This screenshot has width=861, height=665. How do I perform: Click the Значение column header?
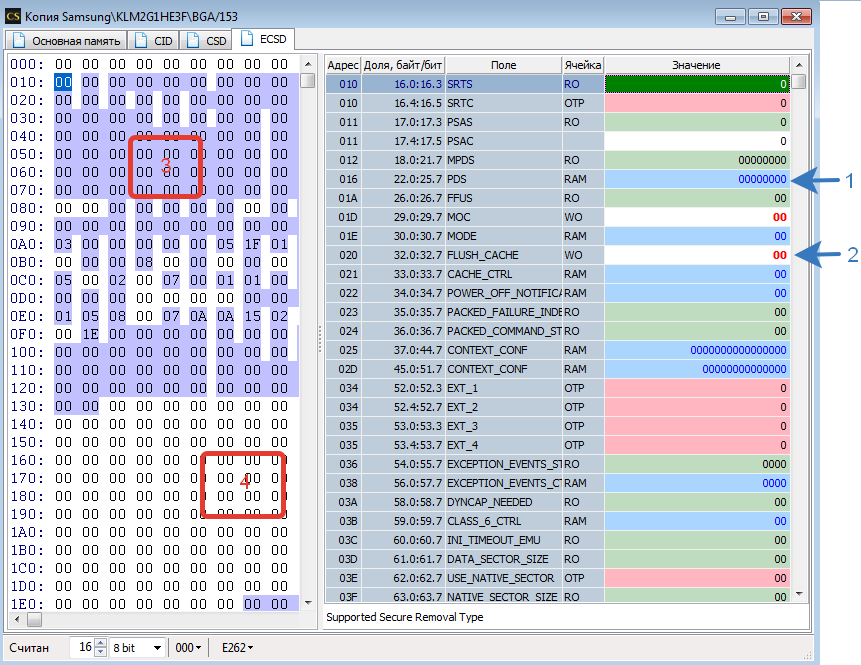696,64
